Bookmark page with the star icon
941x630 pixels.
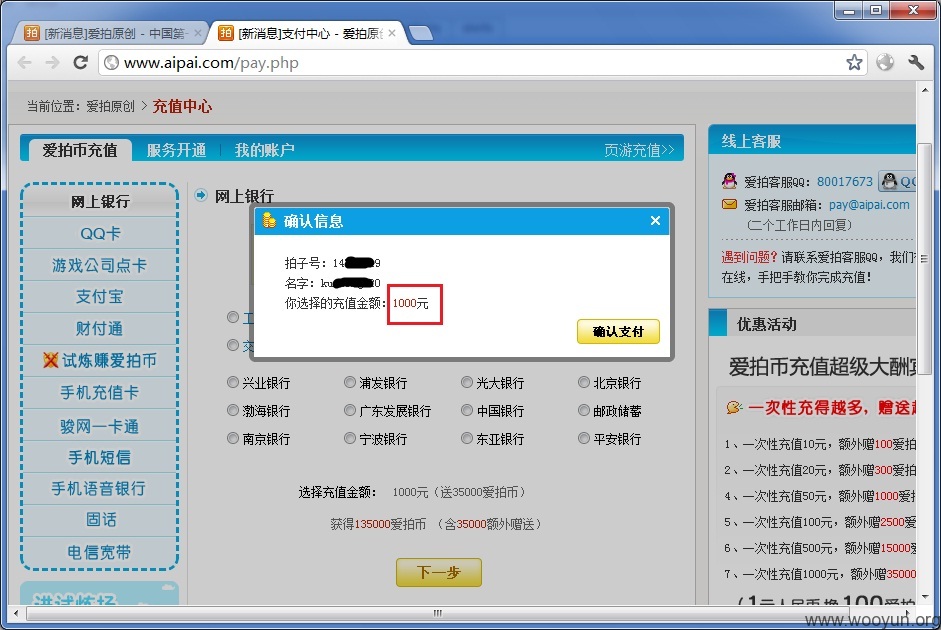pos(854,62)
